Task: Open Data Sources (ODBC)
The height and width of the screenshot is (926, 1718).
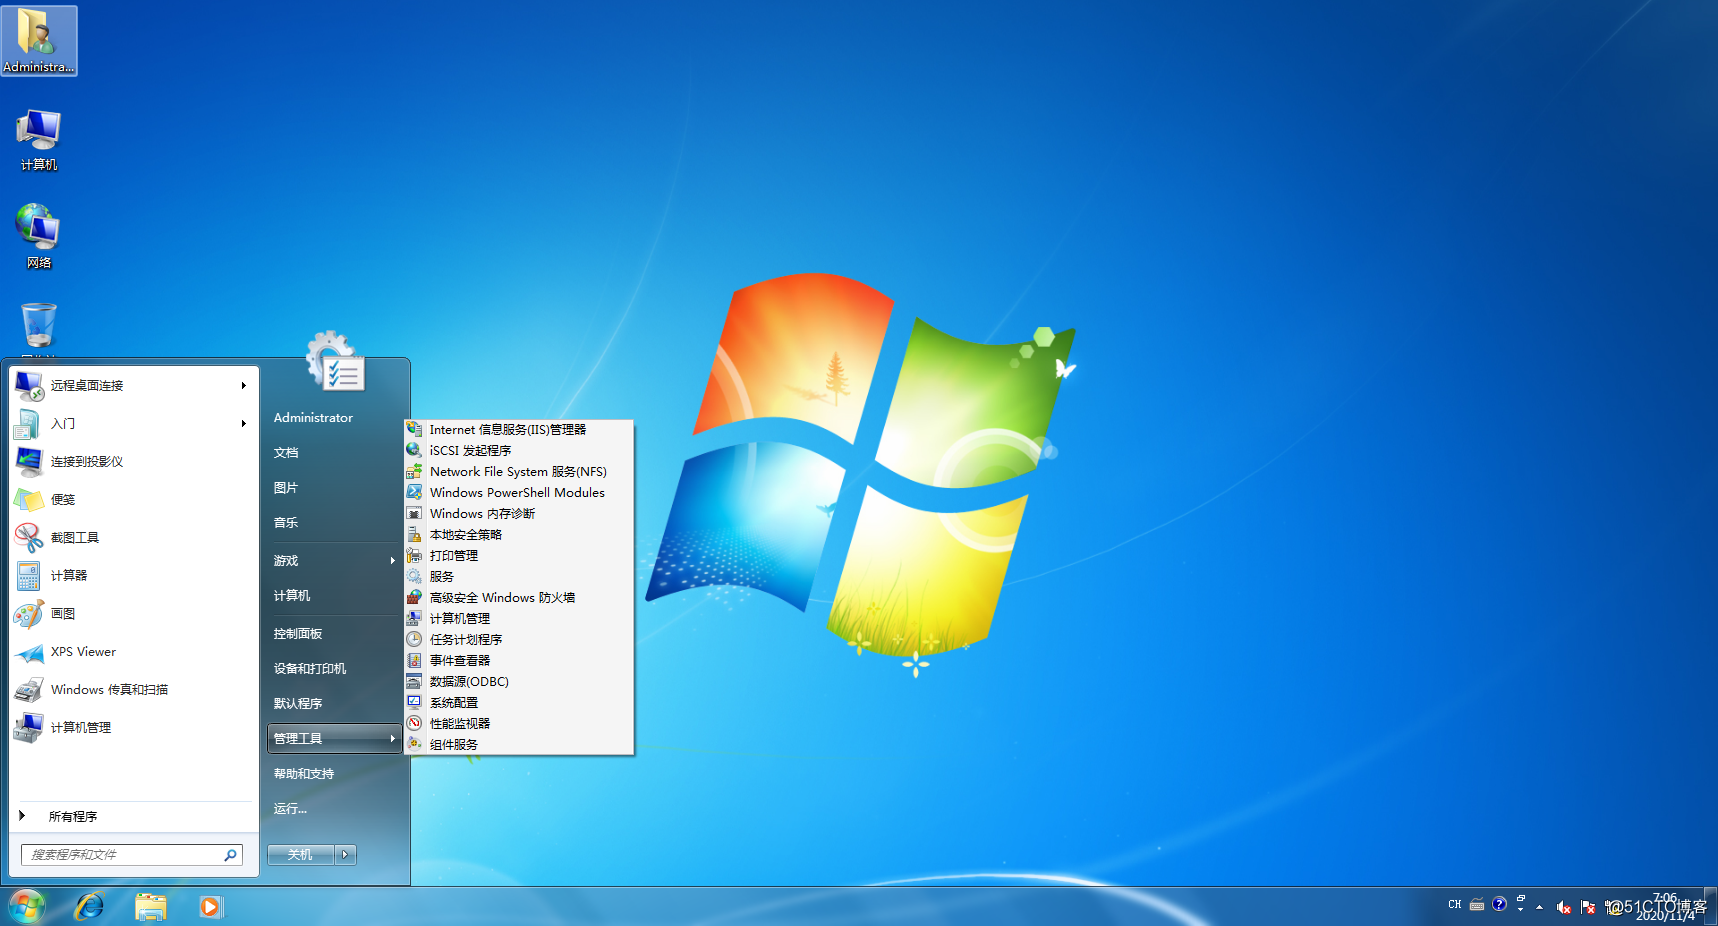Action: click(x=519, y=681)
